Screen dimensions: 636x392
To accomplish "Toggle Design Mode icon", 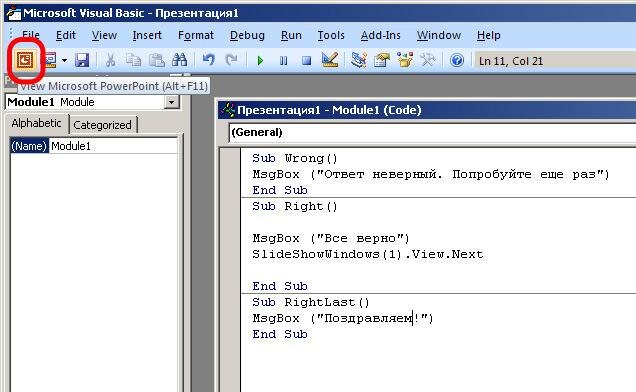I will point(330,60).
